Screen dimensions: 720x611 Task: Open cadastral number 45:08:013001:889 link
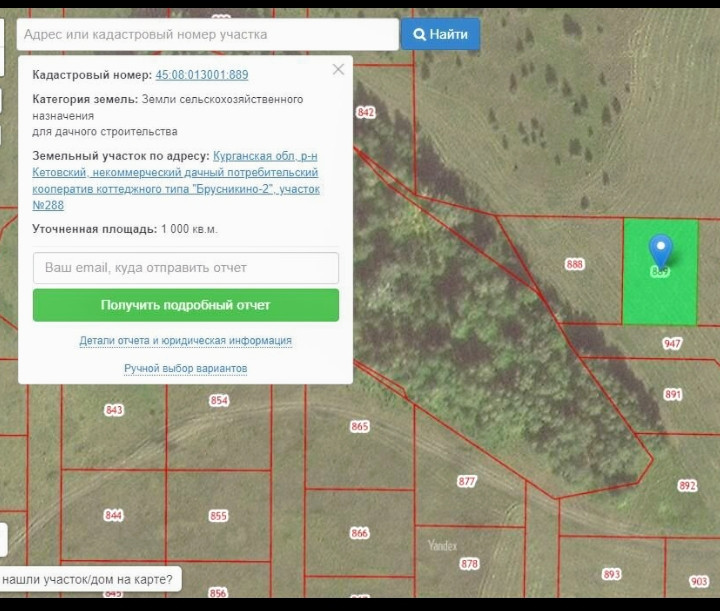[x=202, y=75]
